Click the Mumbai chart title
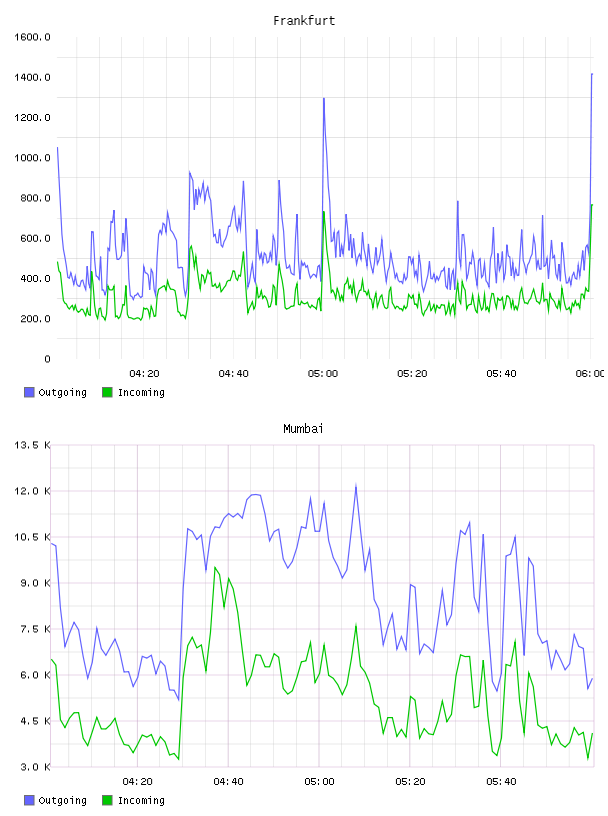 point(303,429)
